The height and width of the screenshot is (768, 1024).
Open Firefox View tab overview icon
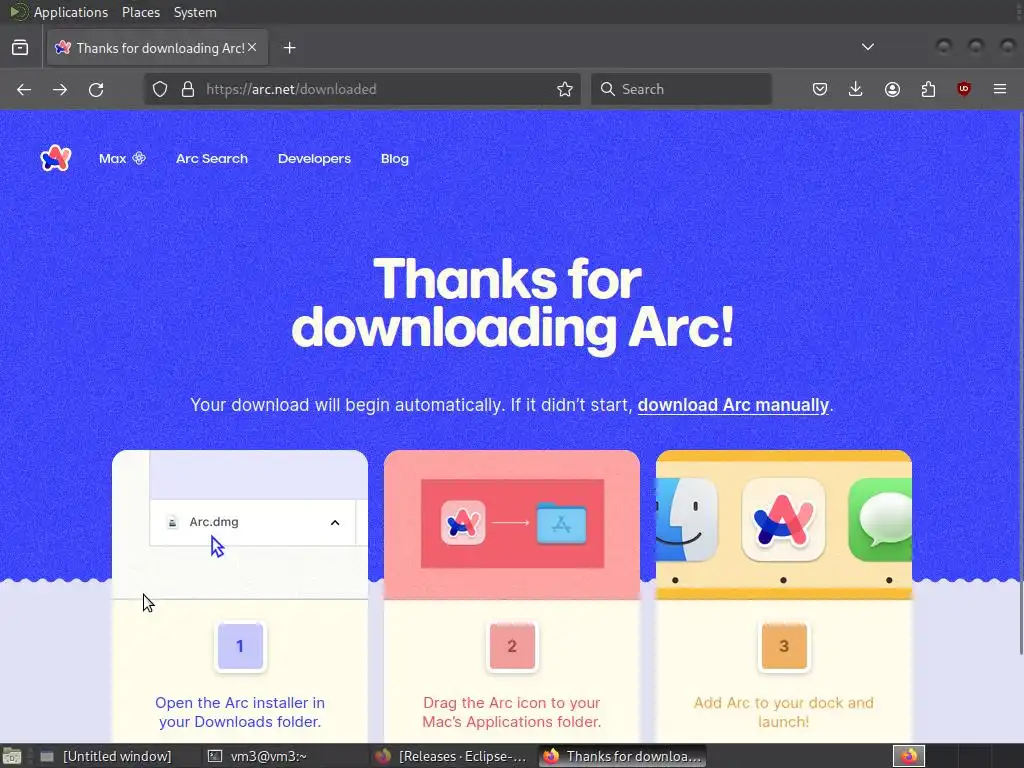20,48
